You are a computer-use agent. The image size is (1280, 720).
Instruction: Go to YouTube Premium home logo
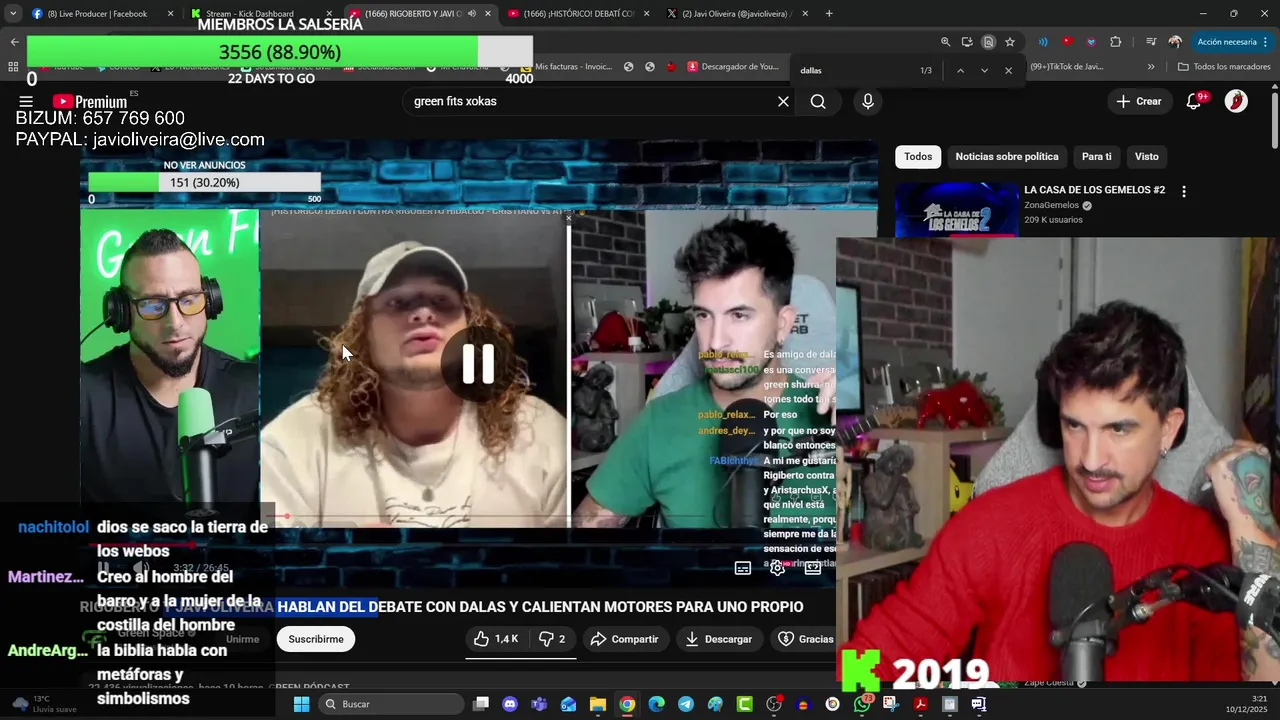pos(90,101)
